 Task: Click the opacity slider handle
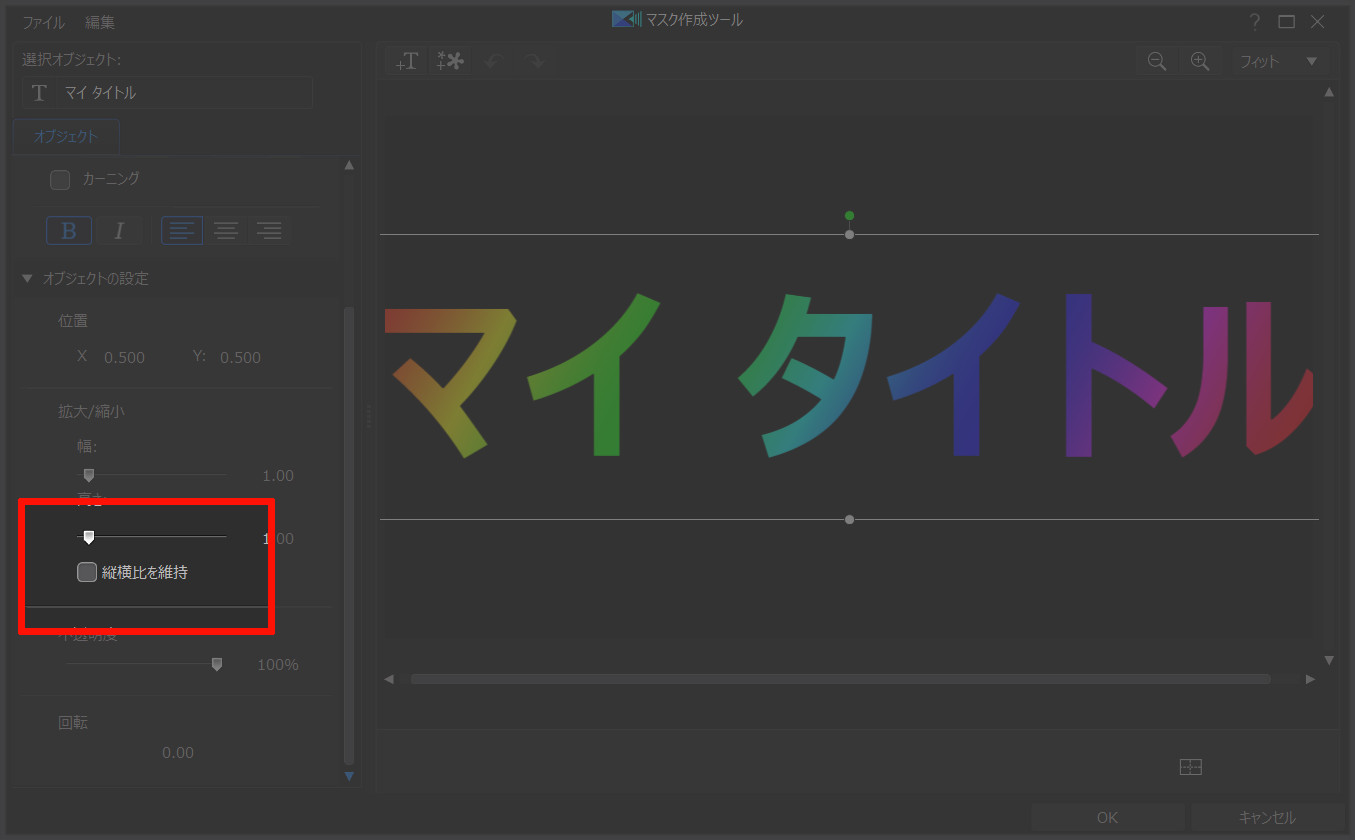217,664
